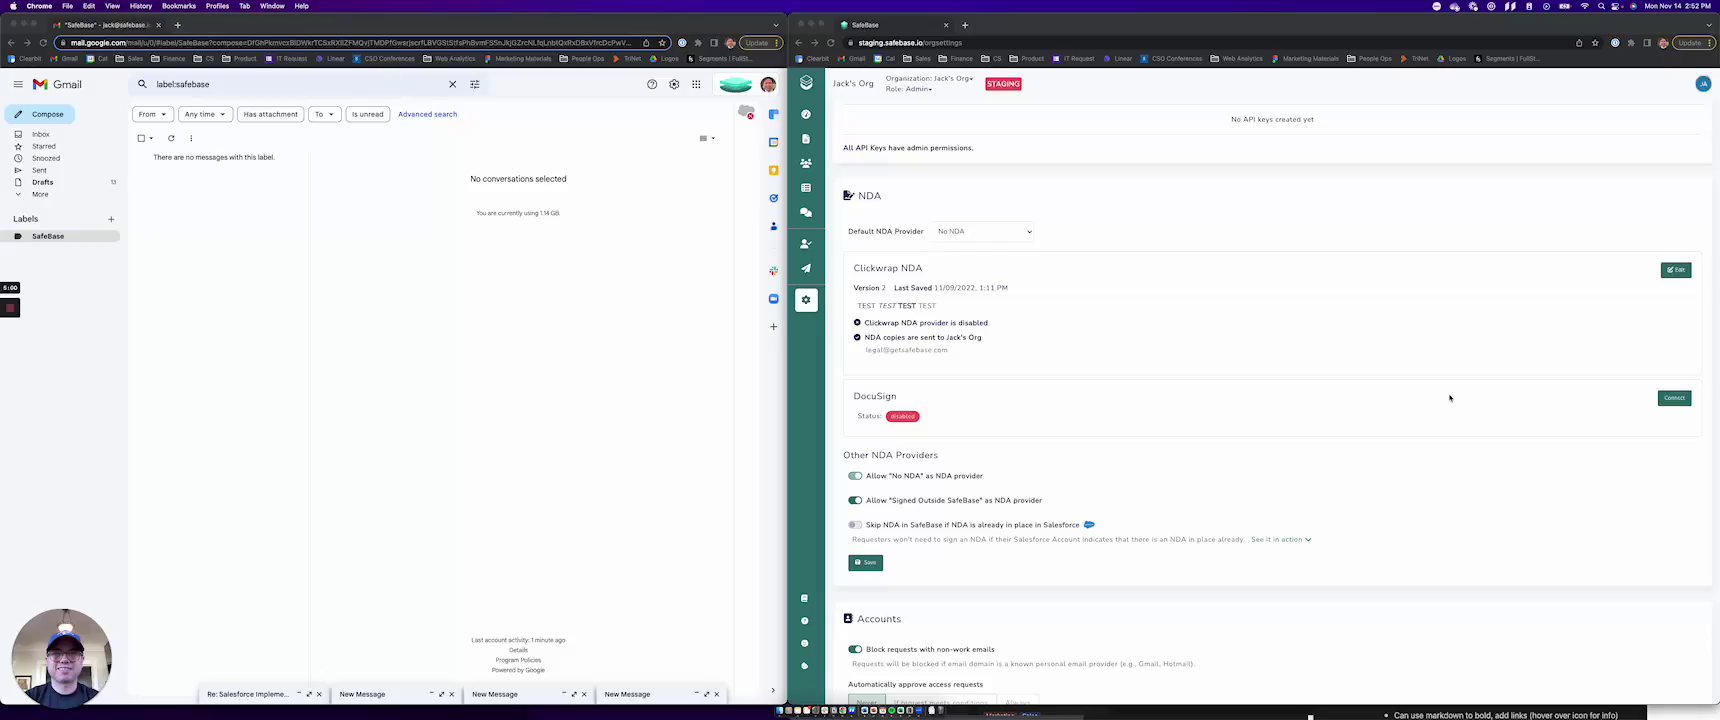Open Gmail's three-dot More options above the list
The image size is (1720, 720).
point(191,138)
